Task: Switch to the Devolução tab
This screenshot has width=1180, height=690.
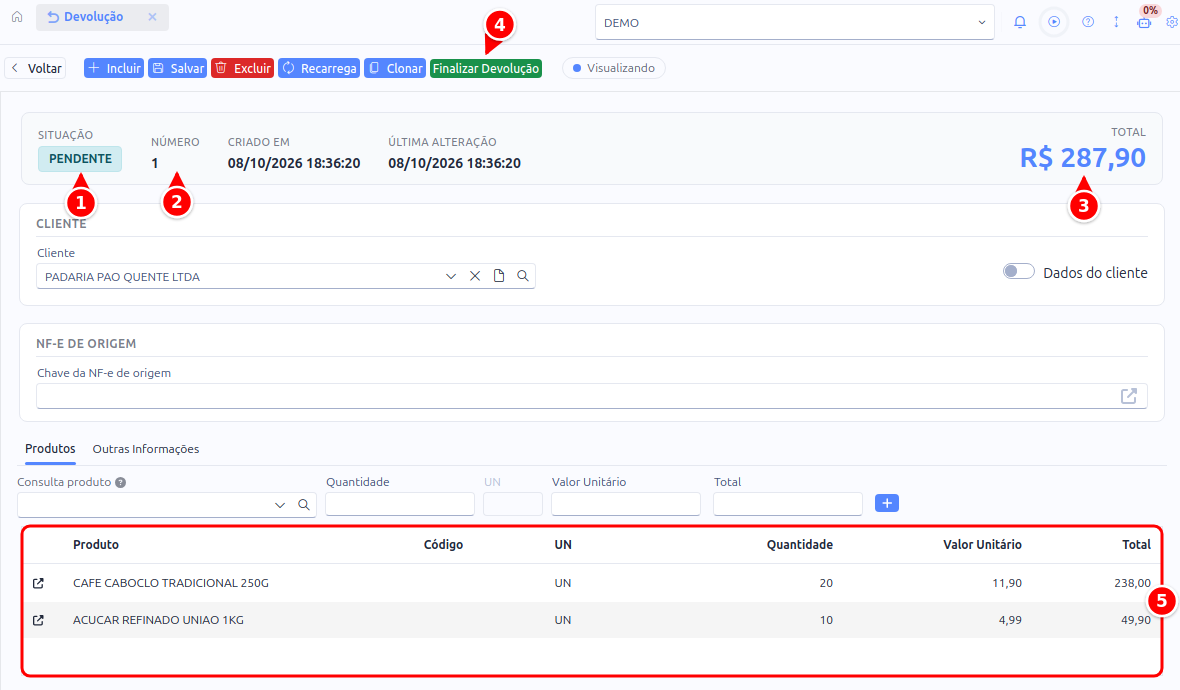Action: (x=102, y=17)
